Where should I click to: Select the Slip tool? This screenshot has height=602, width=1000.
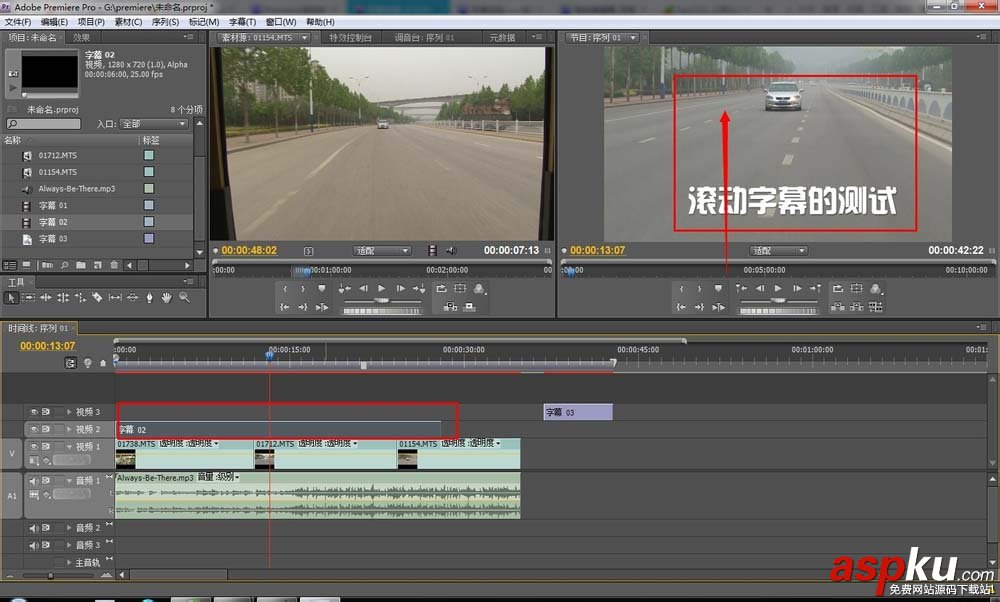click(115, 297)
